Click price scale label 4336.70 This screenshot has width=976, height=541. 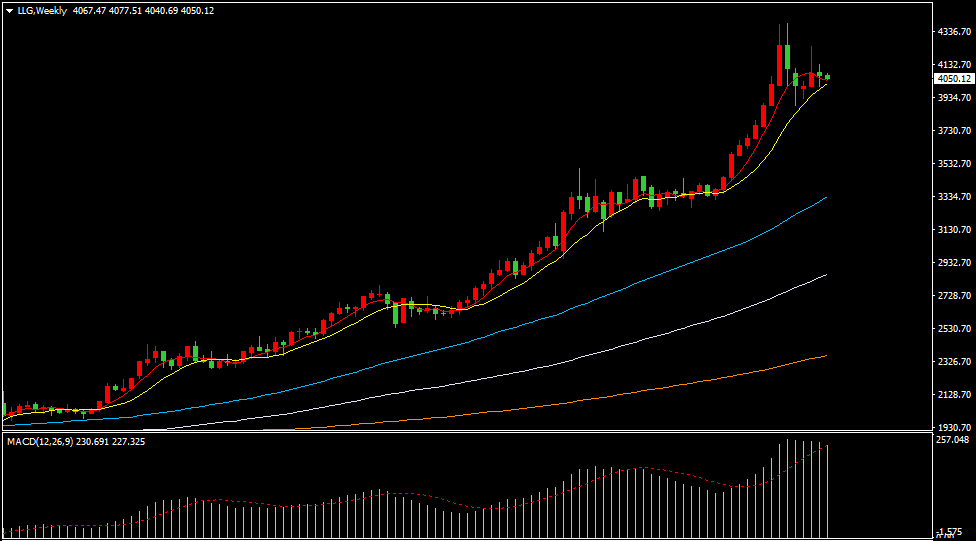tap(954, 31)
